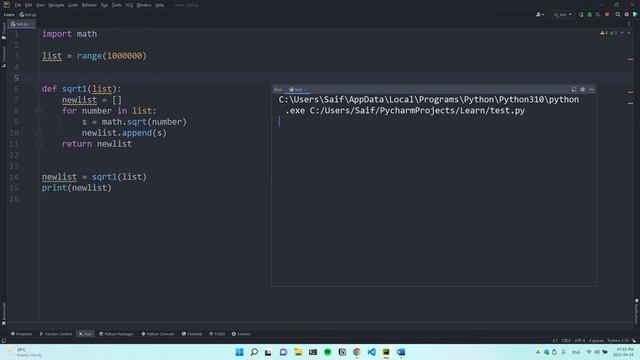Viewport: 640px width, 360px height.
Task: Click the green JetBrains toolbox icon
Action: [x=635, y=15]
